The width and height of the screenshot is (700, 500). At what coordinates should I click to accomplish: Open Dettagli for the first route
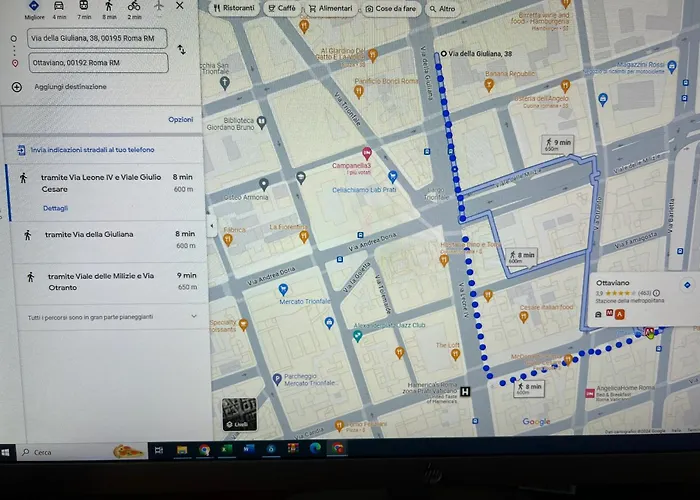click(55, 208)
